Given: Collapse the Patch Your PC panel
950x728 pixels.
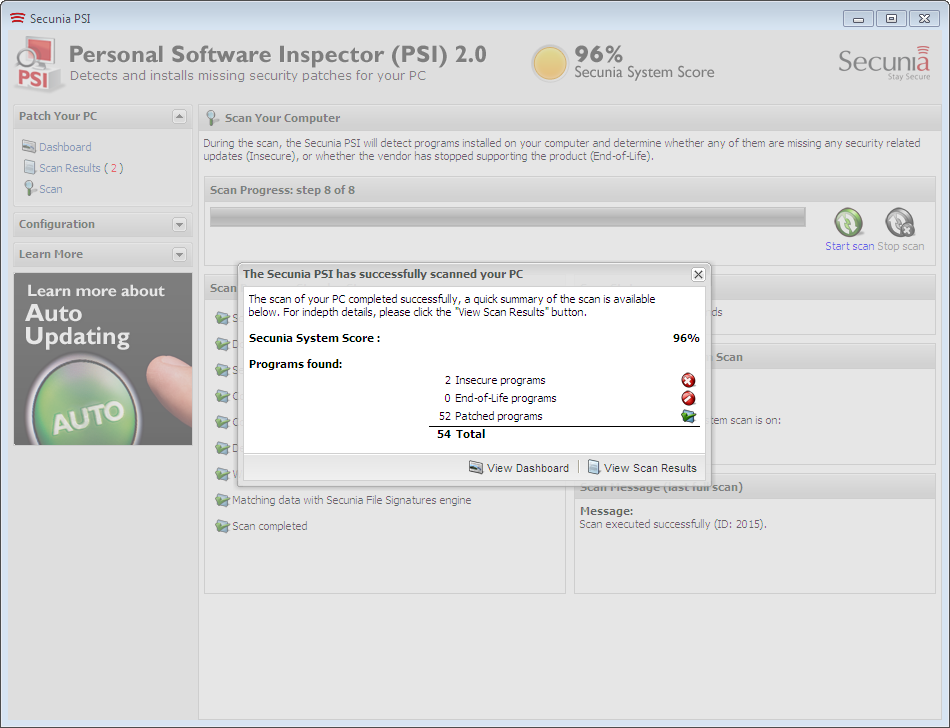Looking at the screenshot, I should point(179,116).
